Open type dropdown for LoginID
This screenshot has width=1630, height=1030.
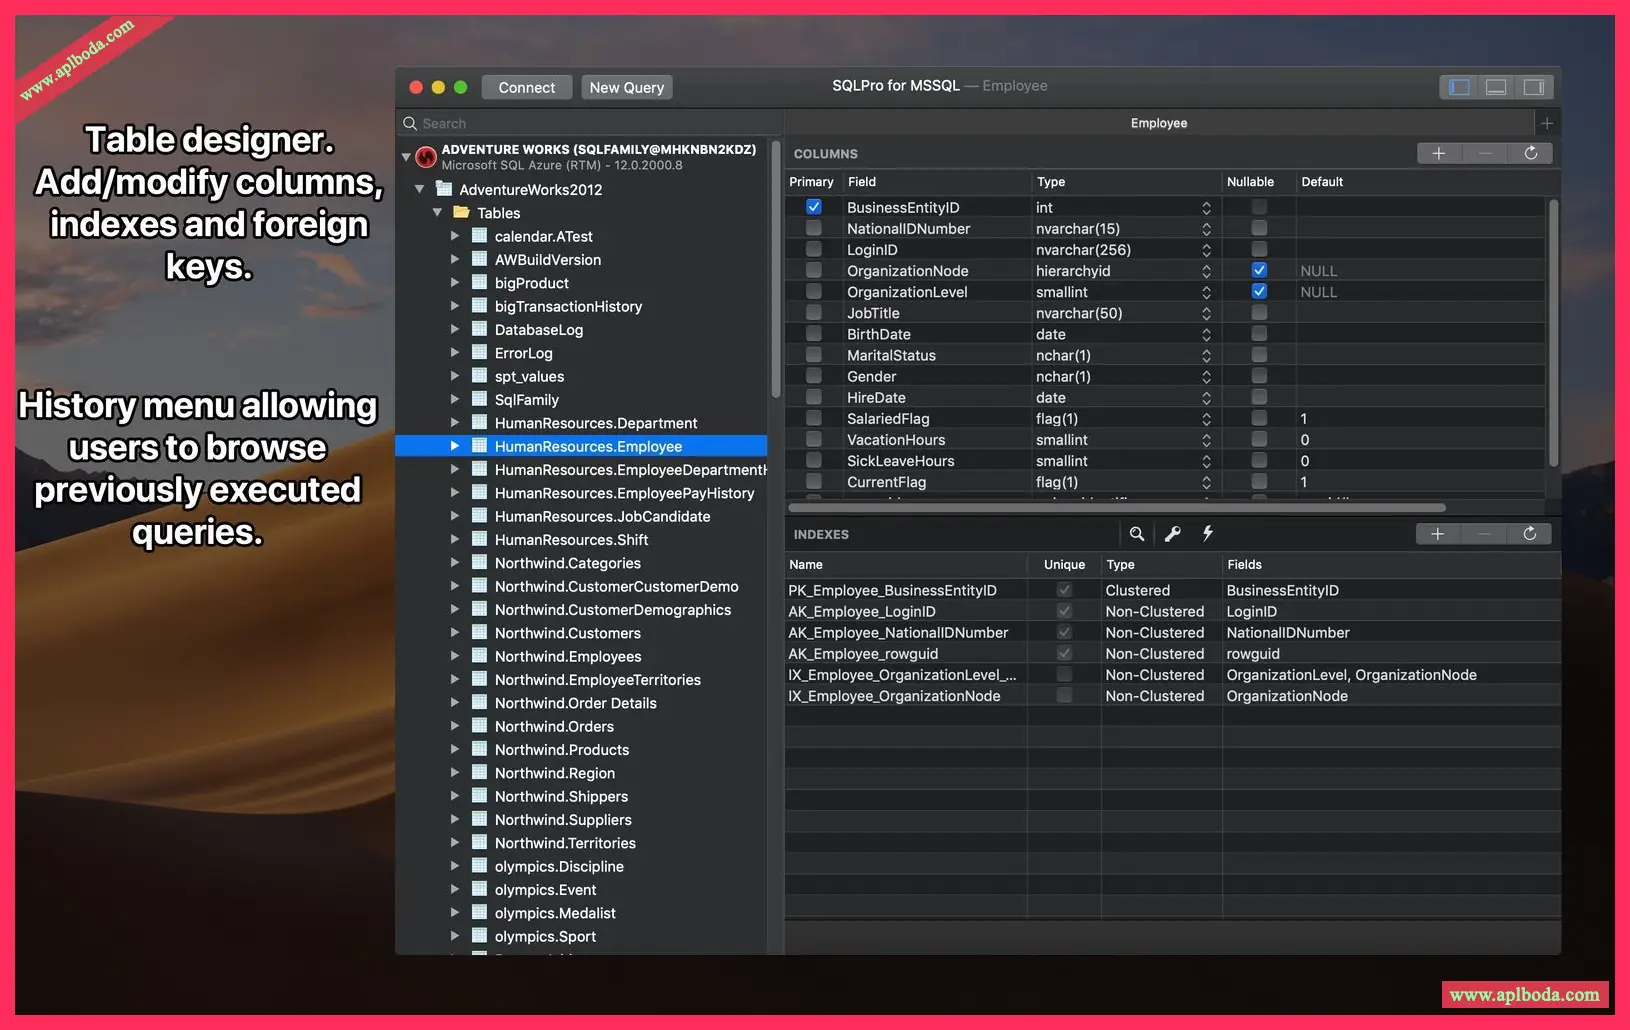tap(1206, 249)
